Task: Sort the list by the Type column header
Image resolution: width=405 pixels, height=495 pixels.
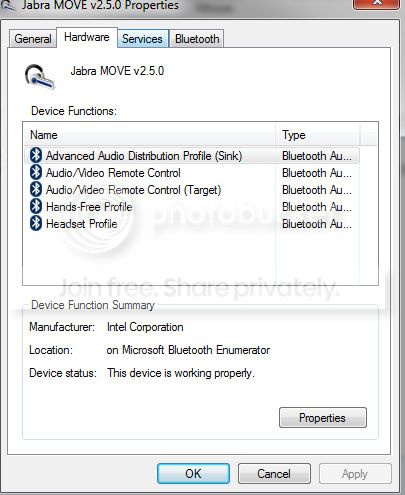Action: (x=318, y=135)
